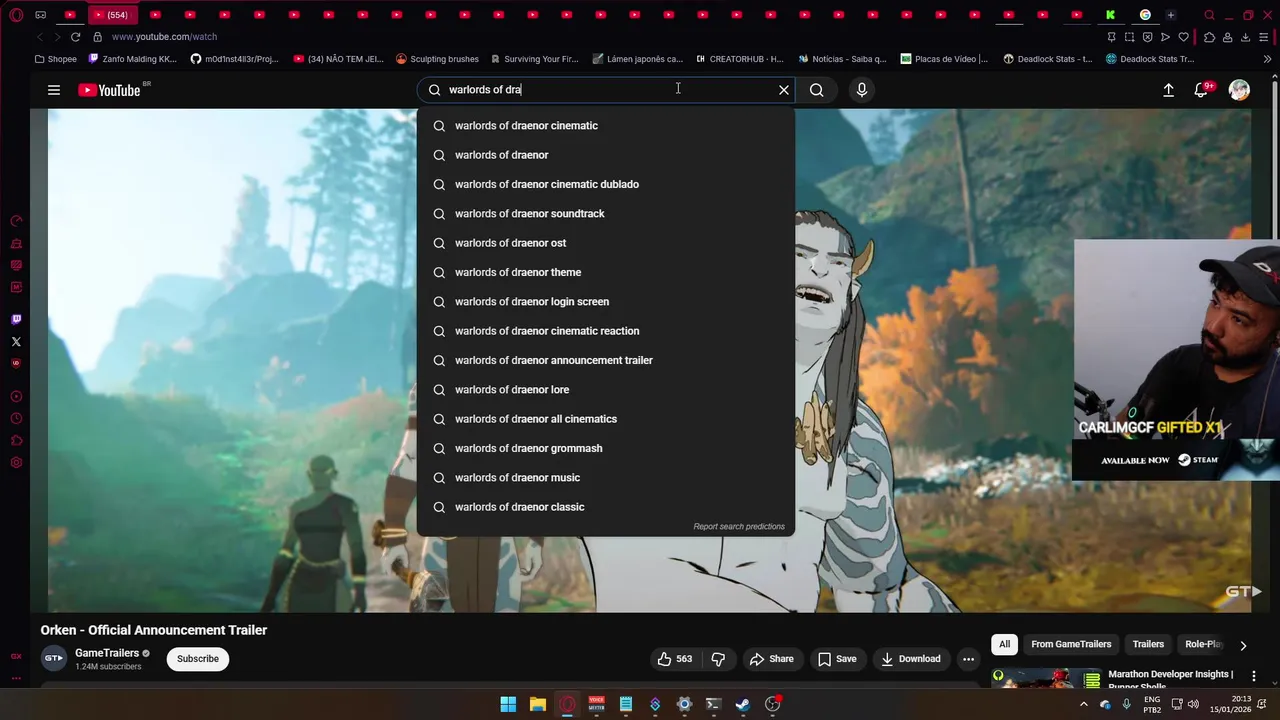Open OBS Studio from the taskbar
This screenshot has height=720, width=1280.
772,705
